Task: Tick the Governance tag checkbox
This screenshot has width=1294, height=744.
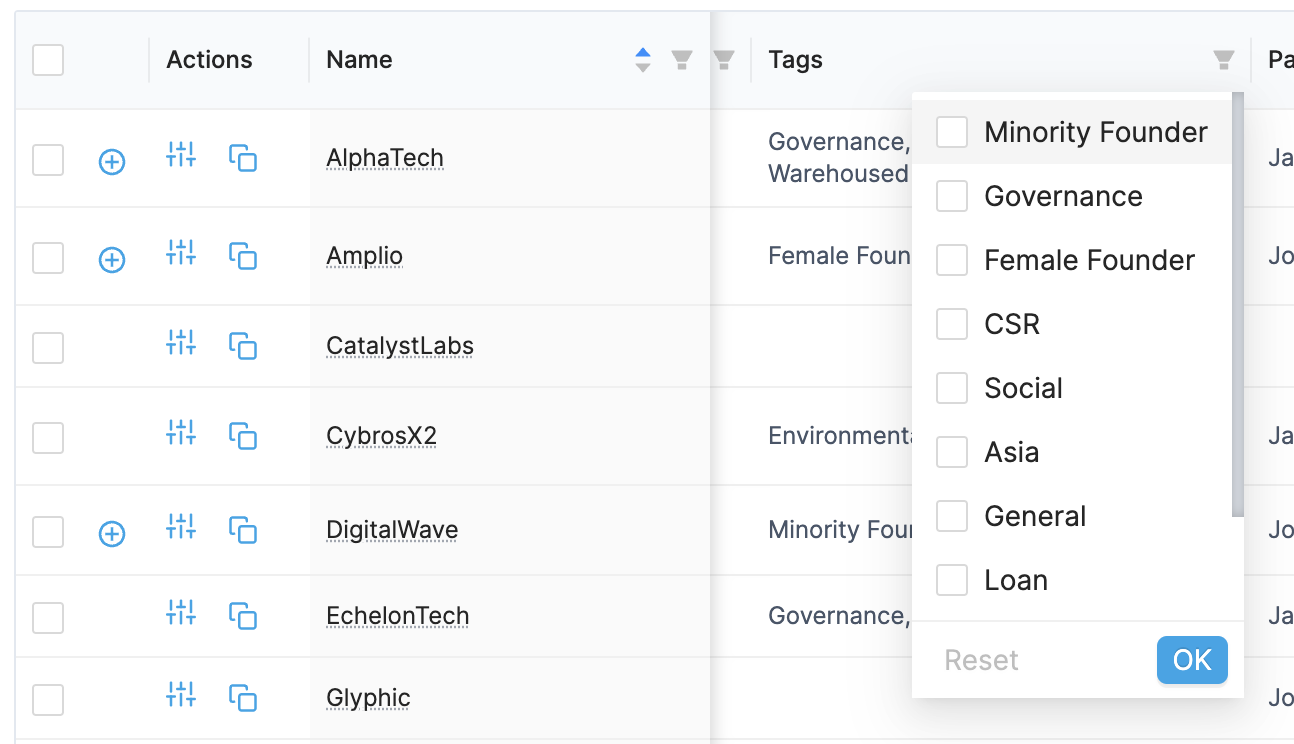Action: point(952,196)
